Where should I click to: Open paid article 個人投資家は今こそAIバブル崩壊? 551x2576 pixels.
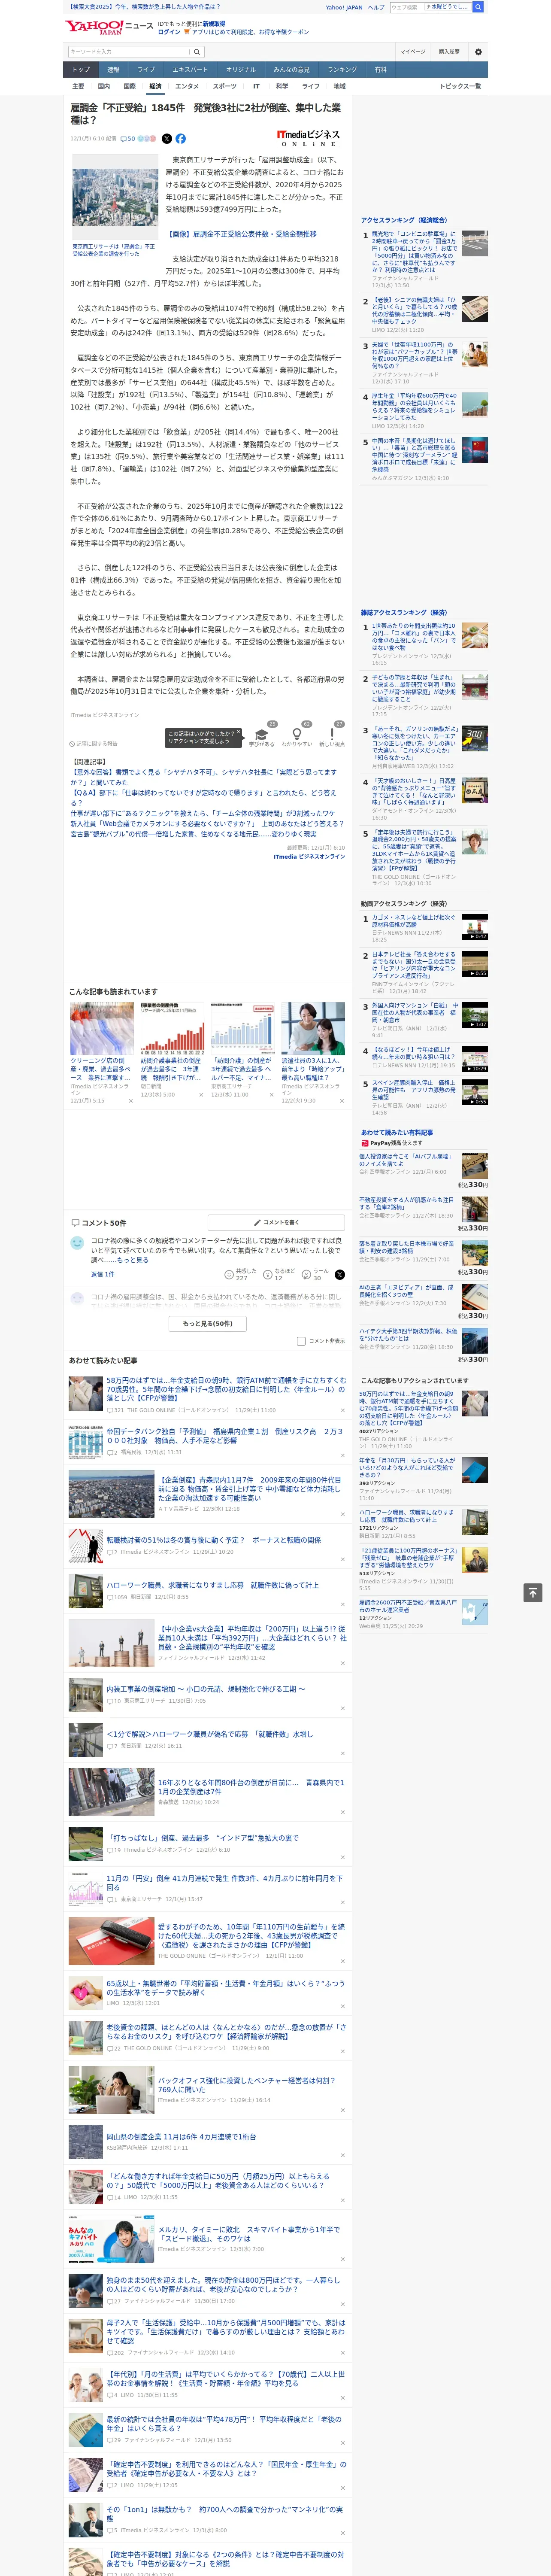pos(424,1165)
